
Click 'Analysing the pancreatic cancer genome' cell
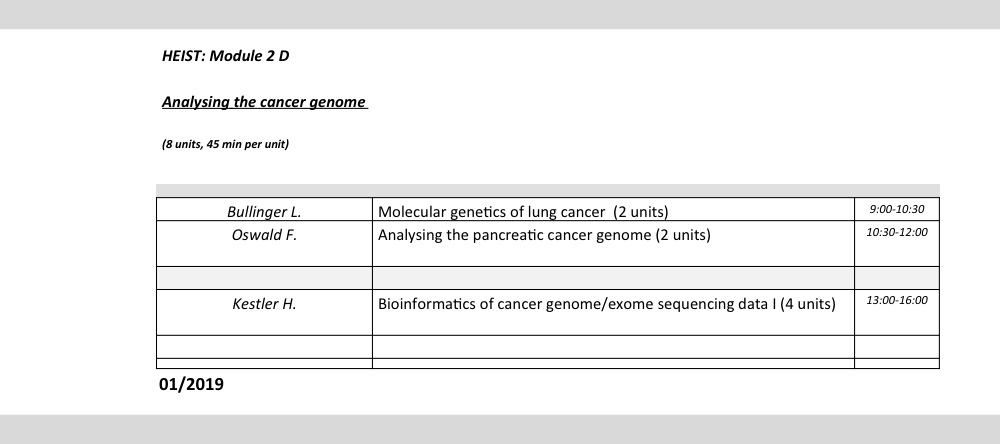[613, 244]
